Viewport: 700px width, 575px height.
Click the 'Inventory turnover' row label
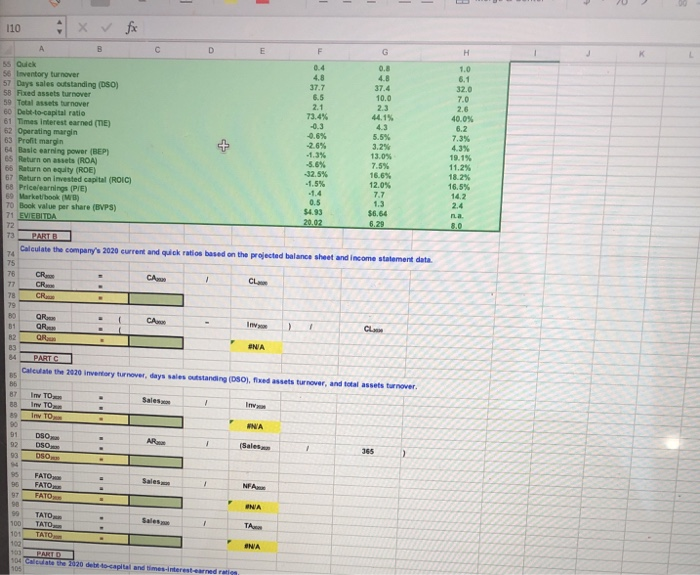click(48, 74)
